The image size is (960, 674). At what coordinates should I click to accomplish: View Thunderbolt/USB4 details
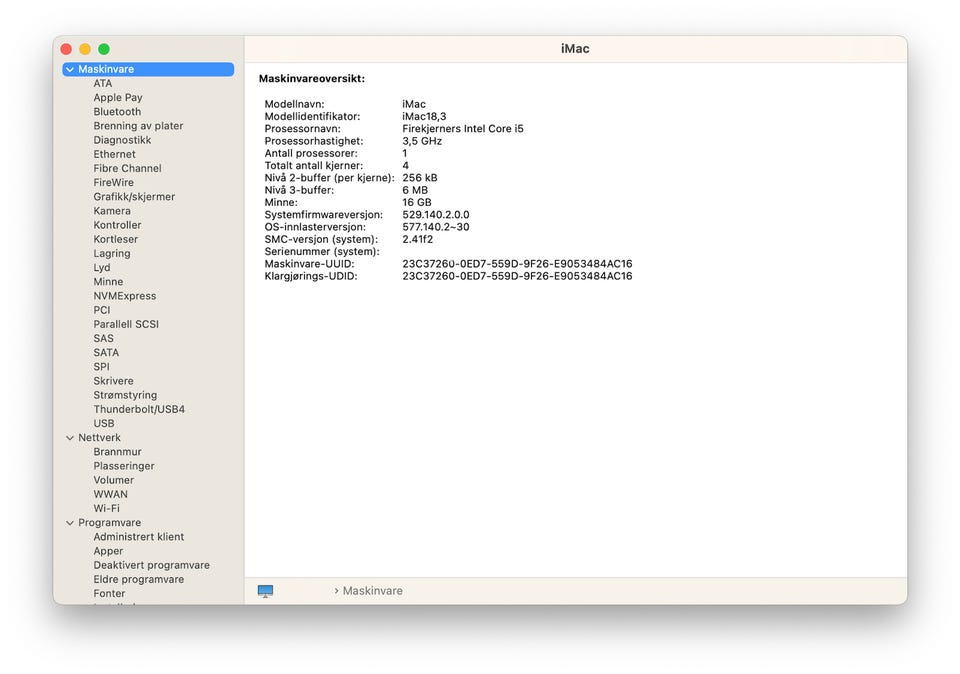point(139,409)
